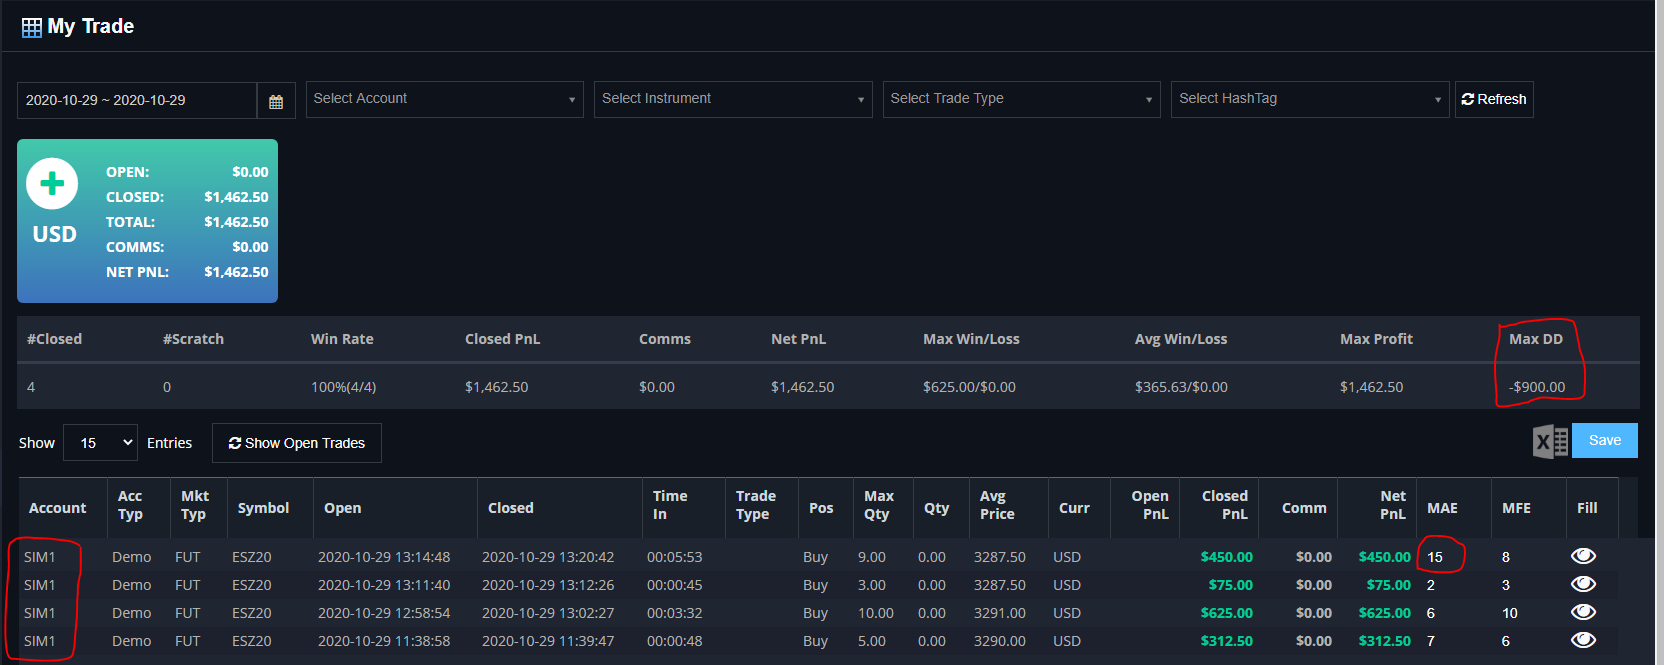Screen dimensions: 1664x665
Task: Click the #Closed summary value 4
Action: click(31, 387)
